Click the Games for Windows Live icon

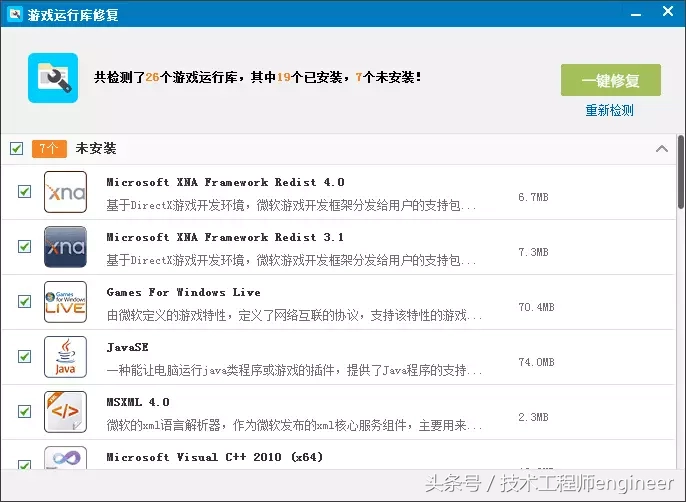click(x=66, y=302)
